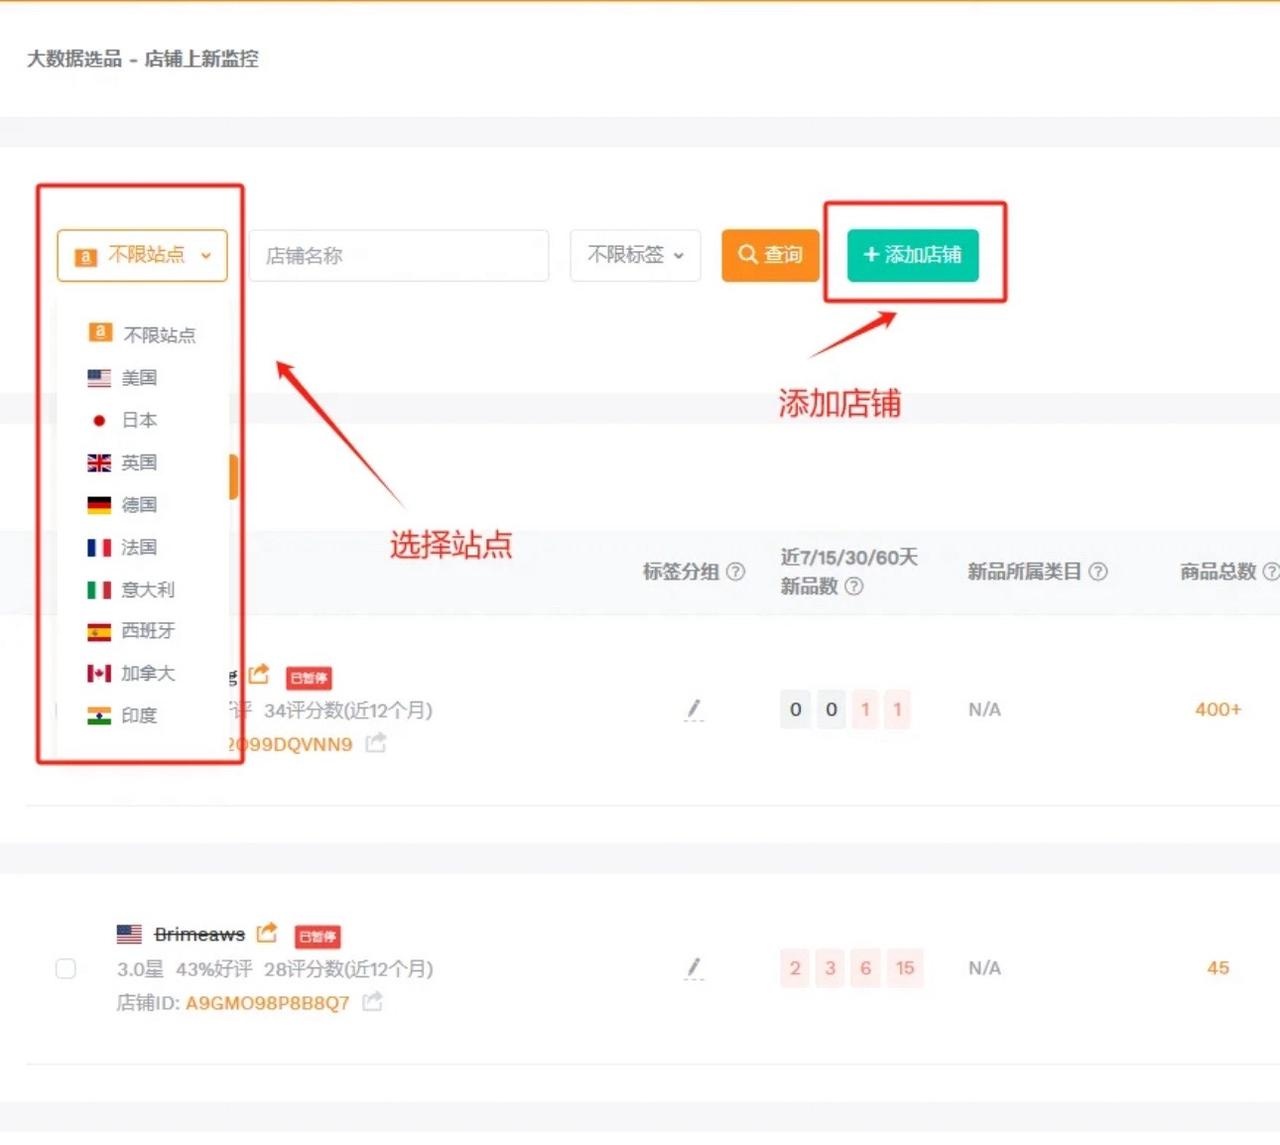Click help icon next to 新品数

point(854,586)
